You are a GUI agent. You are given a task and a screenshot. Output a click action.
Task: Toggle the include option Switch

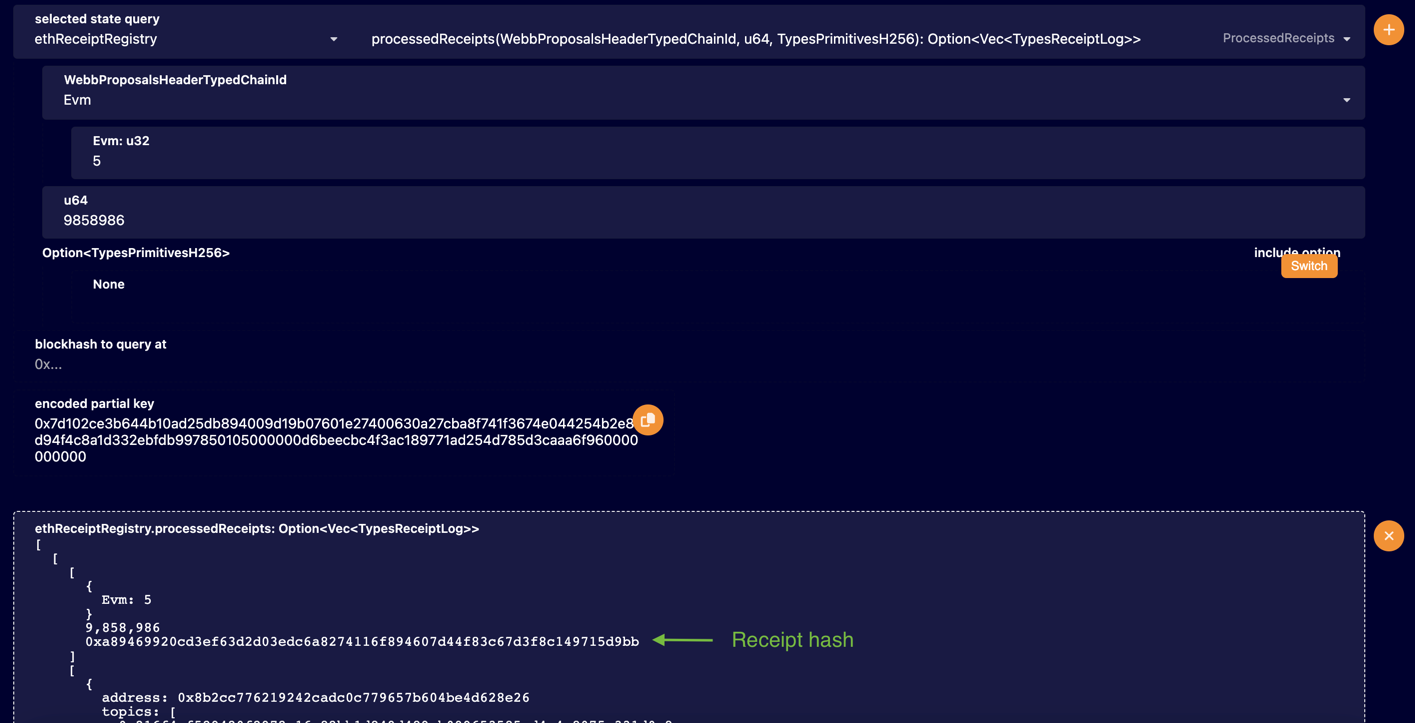(x=1308, y=266)
